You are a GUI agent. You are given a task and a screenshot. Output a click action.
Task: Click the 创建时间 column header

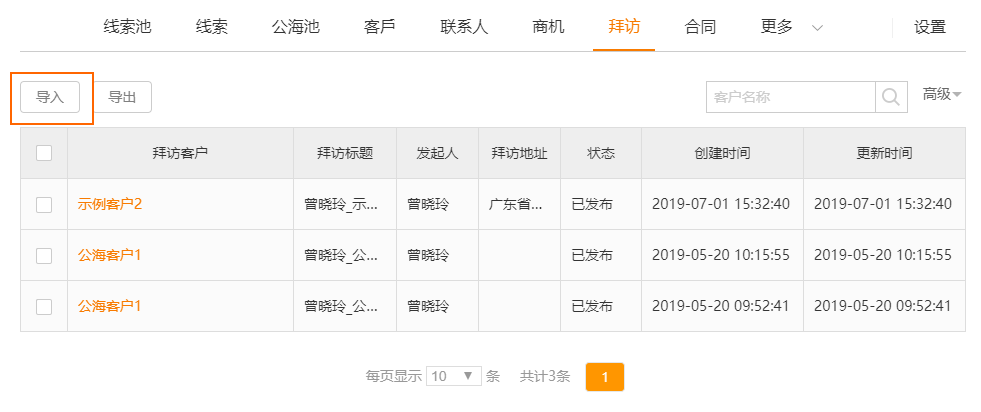point(723,153)
